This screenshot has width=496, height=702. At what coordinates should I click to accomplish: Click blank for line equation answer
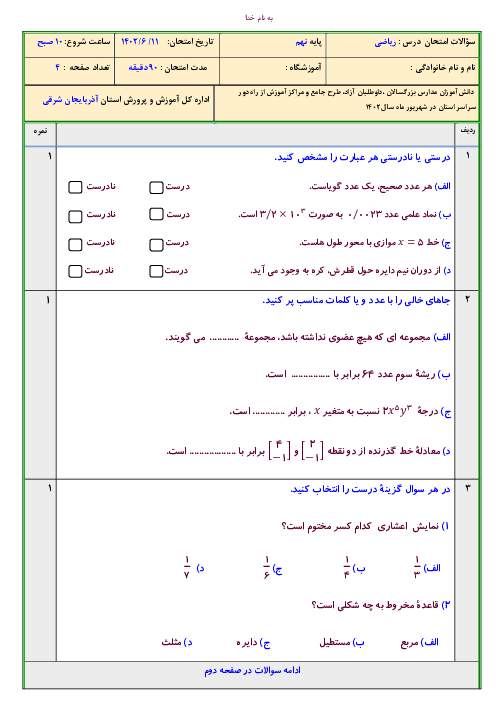click(x=212, y=453)
